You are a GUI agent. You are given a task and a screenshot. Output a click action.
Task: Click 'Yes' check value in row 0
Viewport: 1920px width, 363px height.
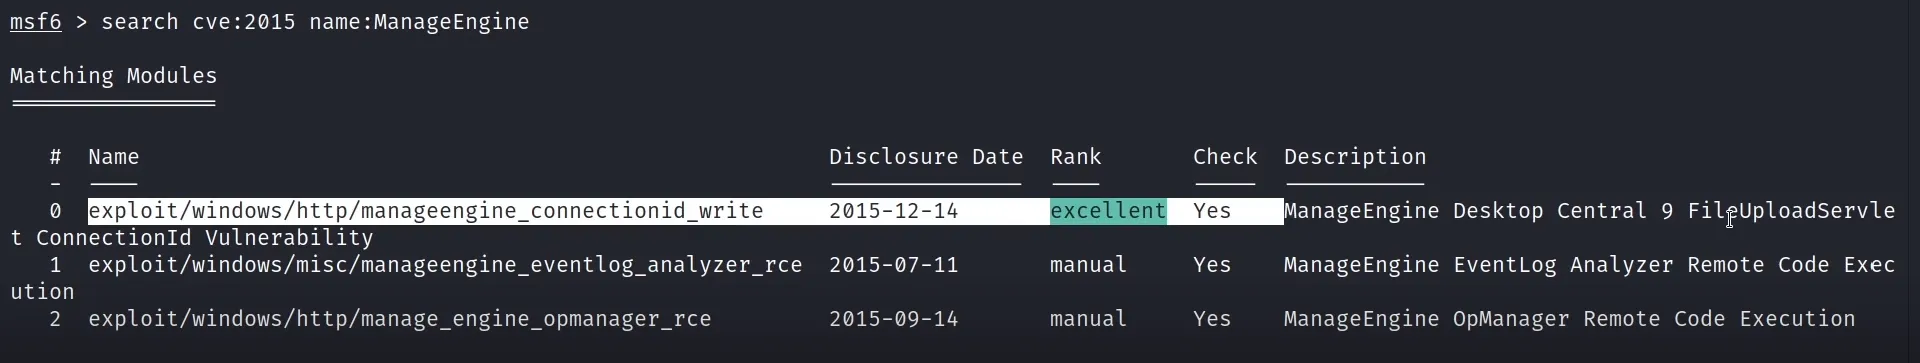tap(1212, 211)
